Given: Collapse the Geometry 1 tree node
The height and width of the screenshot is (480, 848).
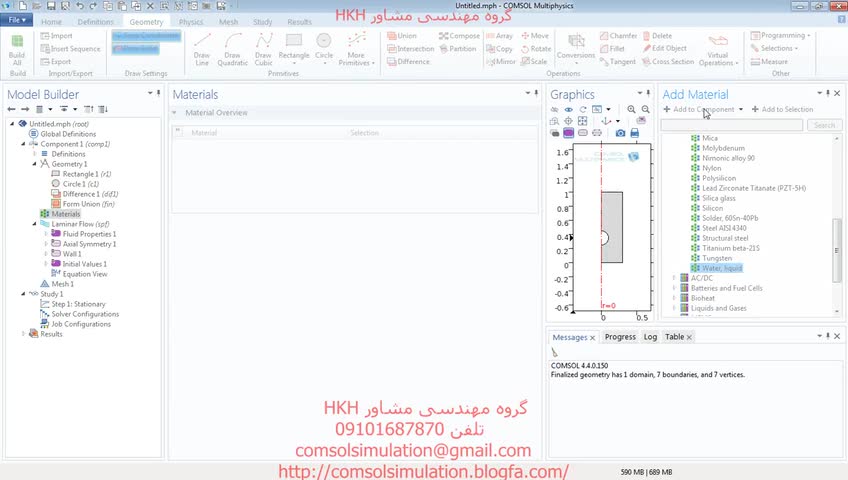Looking at the screenshot, I should tap(34, 164).
